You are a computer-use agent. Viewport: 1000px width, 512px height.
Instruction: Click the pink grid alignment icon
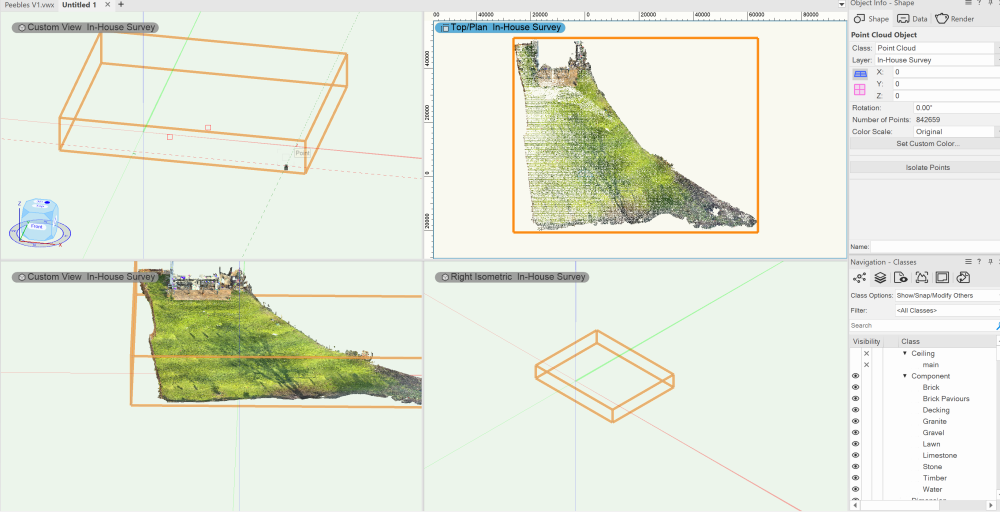(859, 90)
